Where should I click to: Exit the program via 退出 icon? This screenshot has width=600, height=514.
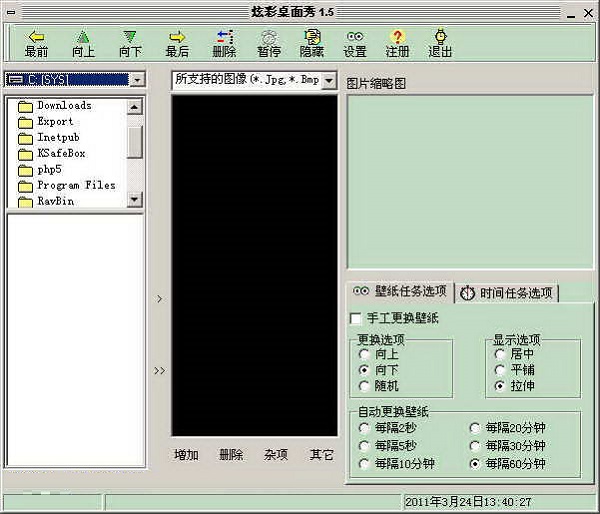coord(440,36)
